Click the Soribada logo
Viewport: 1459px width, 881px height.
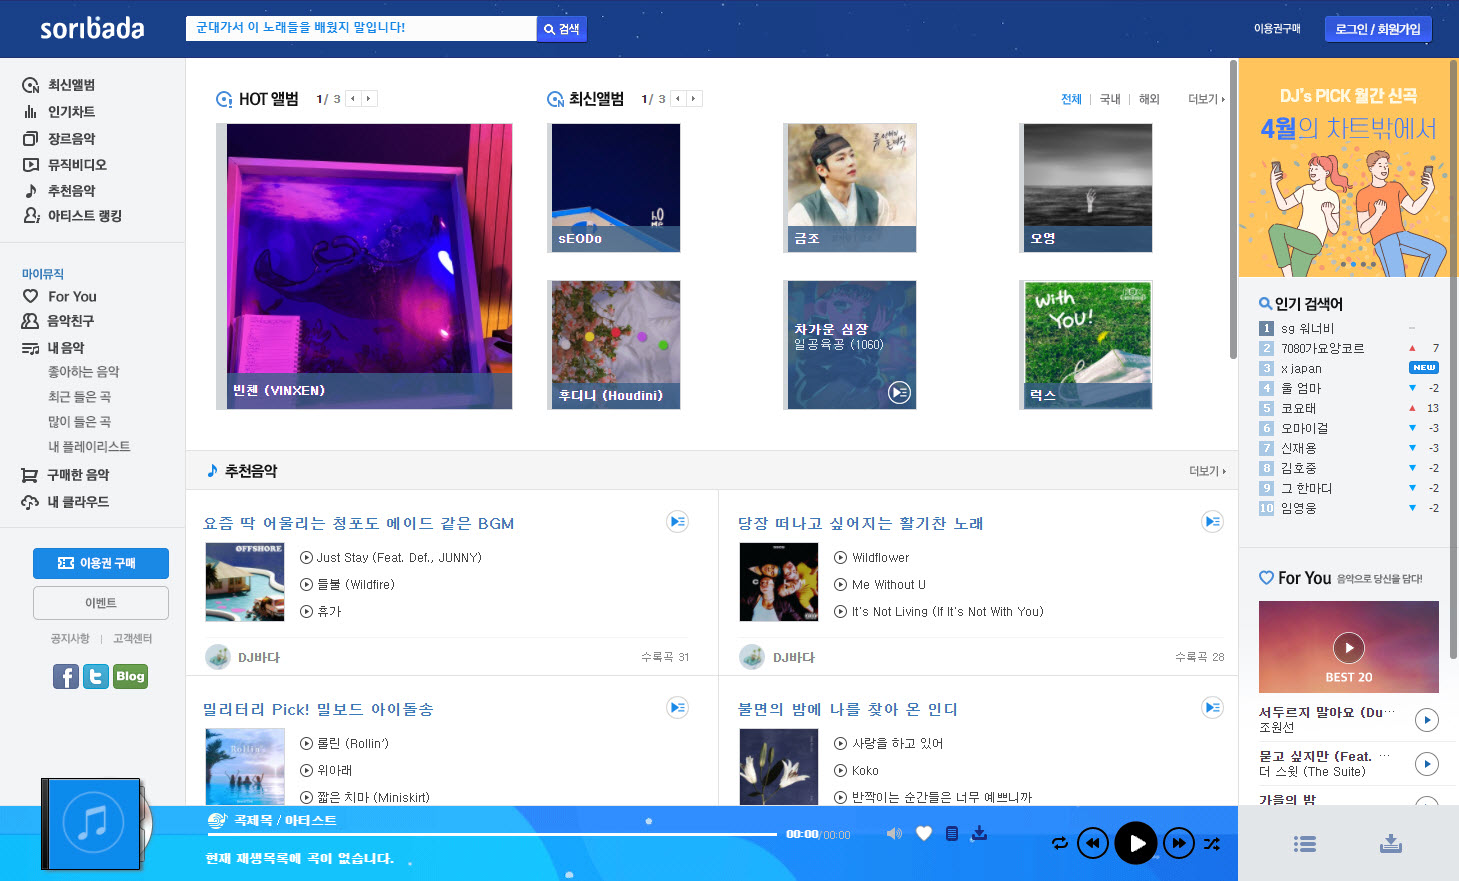pos(92,28)
